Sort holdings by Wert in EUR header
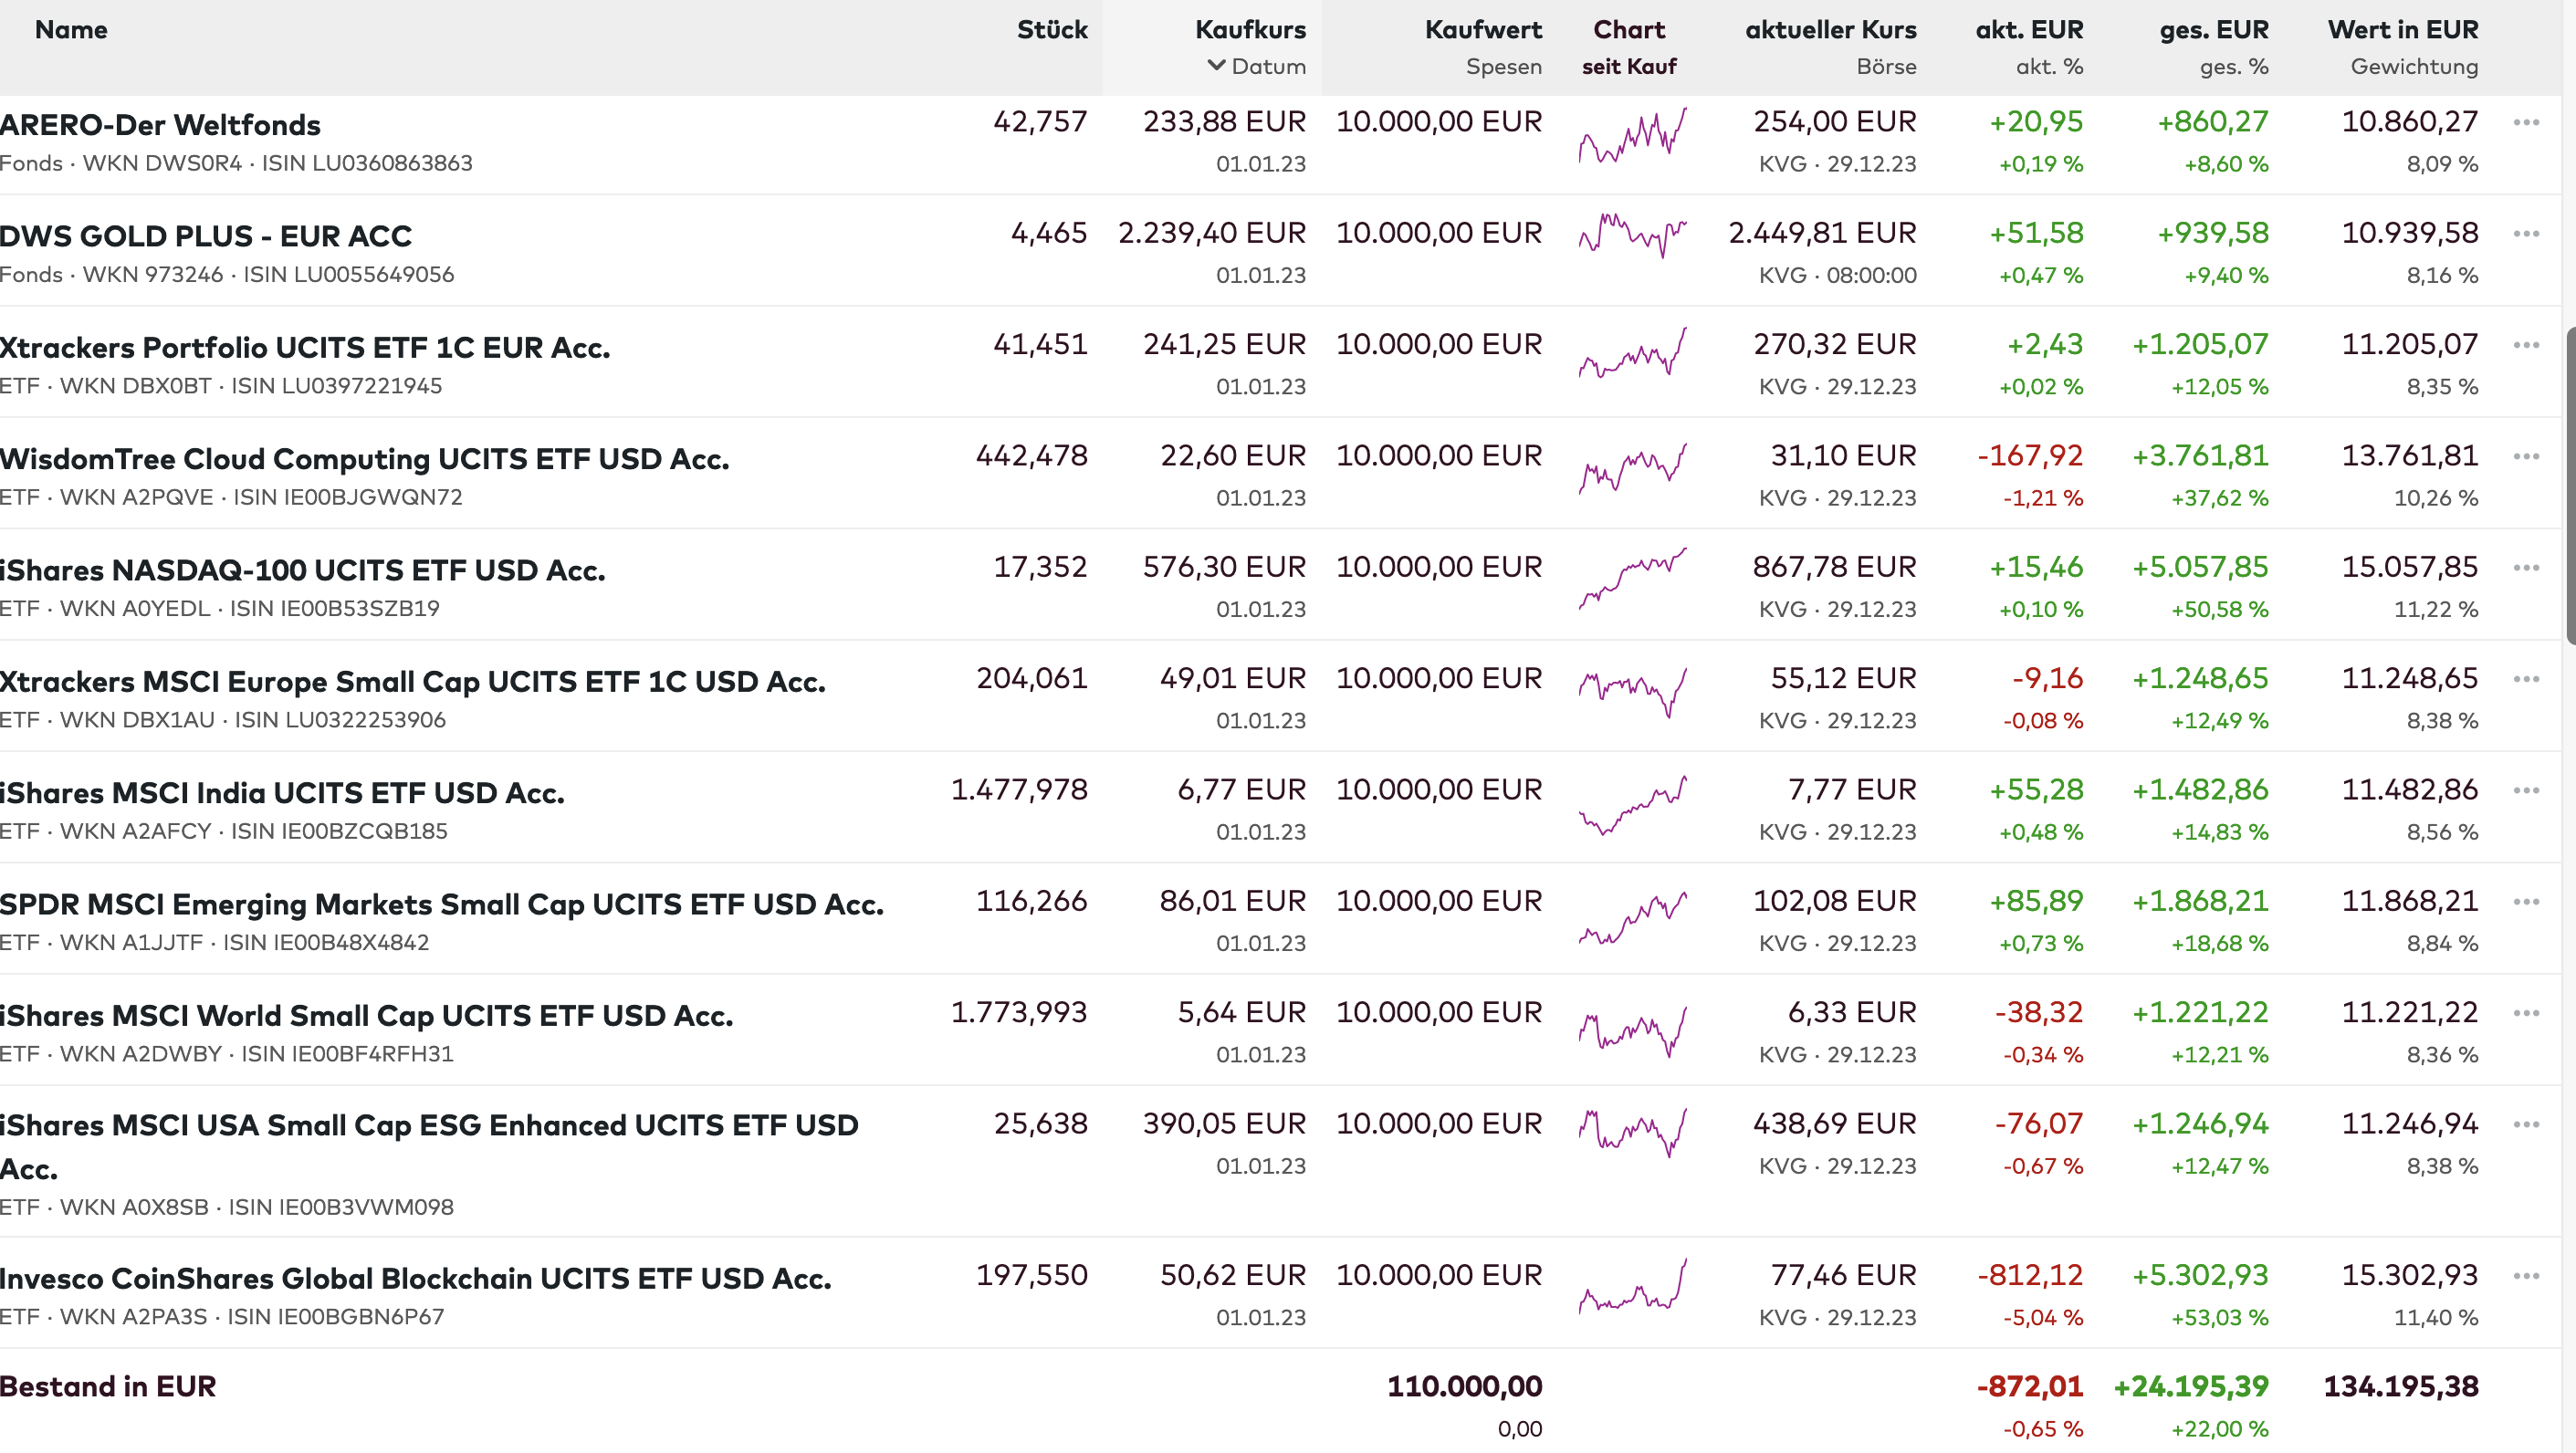2576x1453 pixels. point(2402,30)
